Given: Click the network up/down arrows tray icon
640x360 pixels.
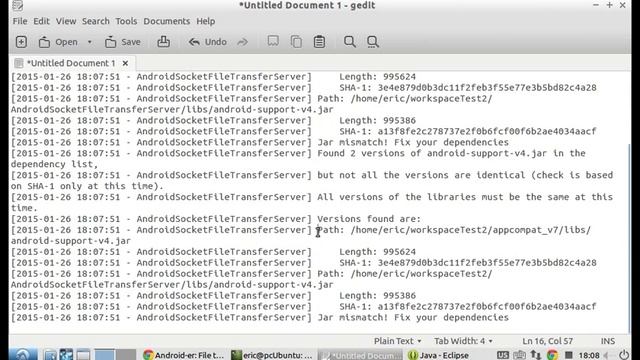Looking at the screenshot, I should point(535,355).
